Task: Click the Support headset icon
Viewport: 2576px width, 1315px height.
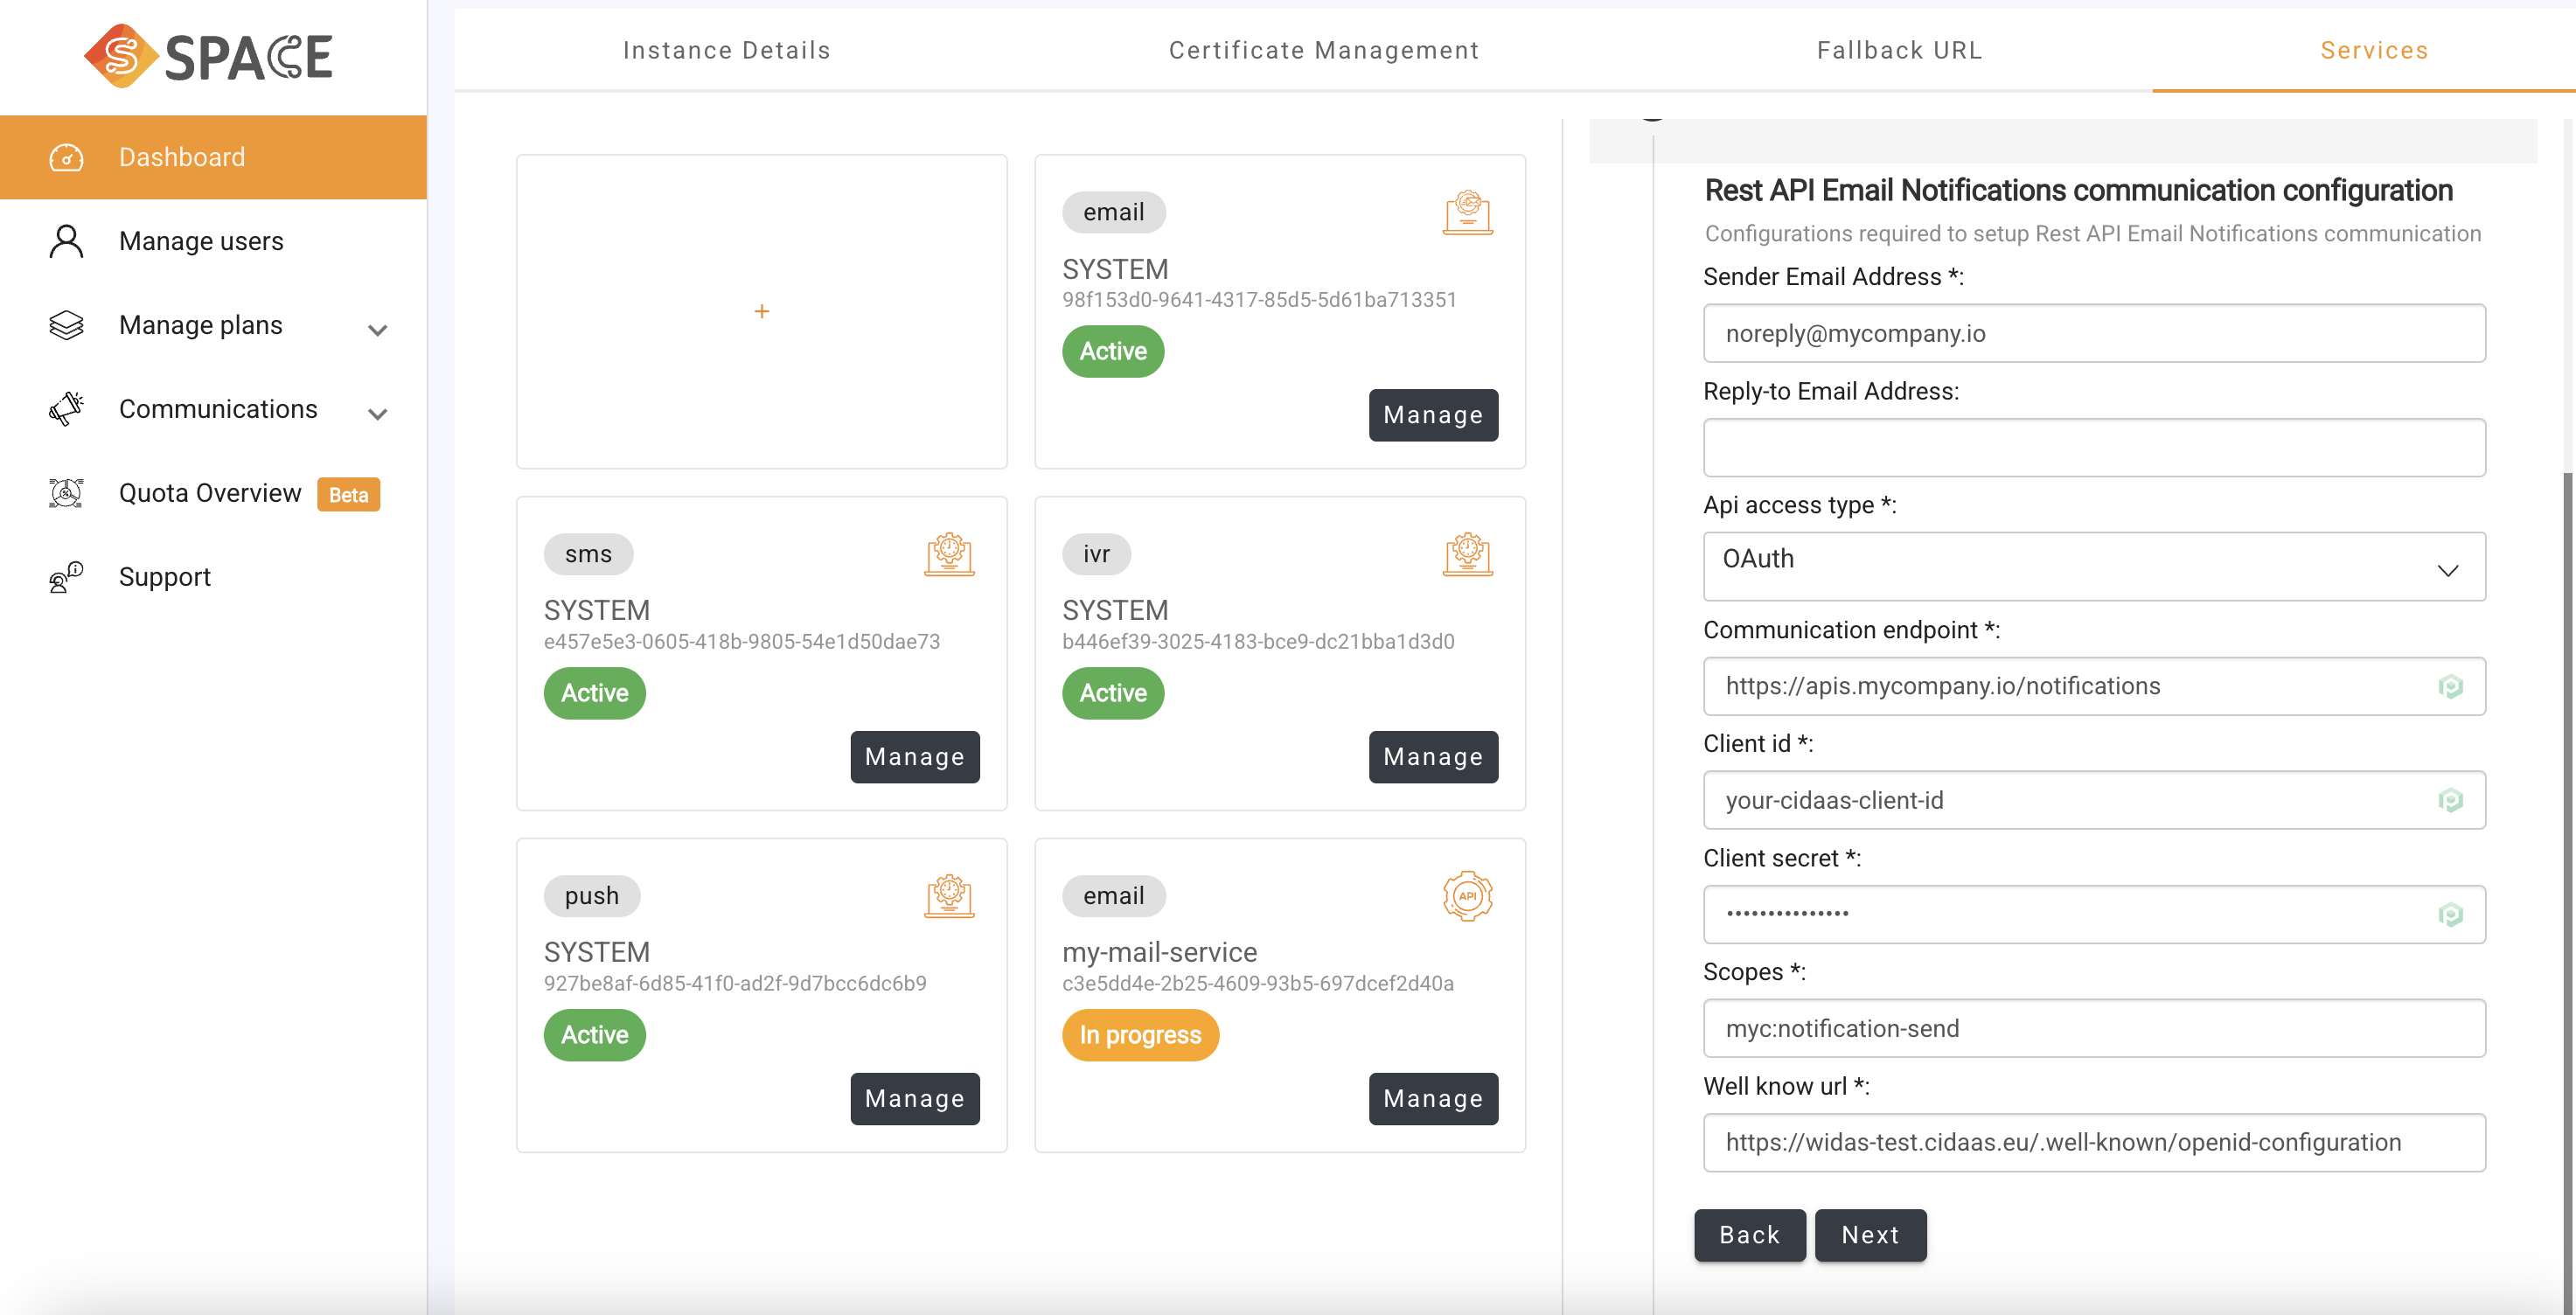Action: 65,576
